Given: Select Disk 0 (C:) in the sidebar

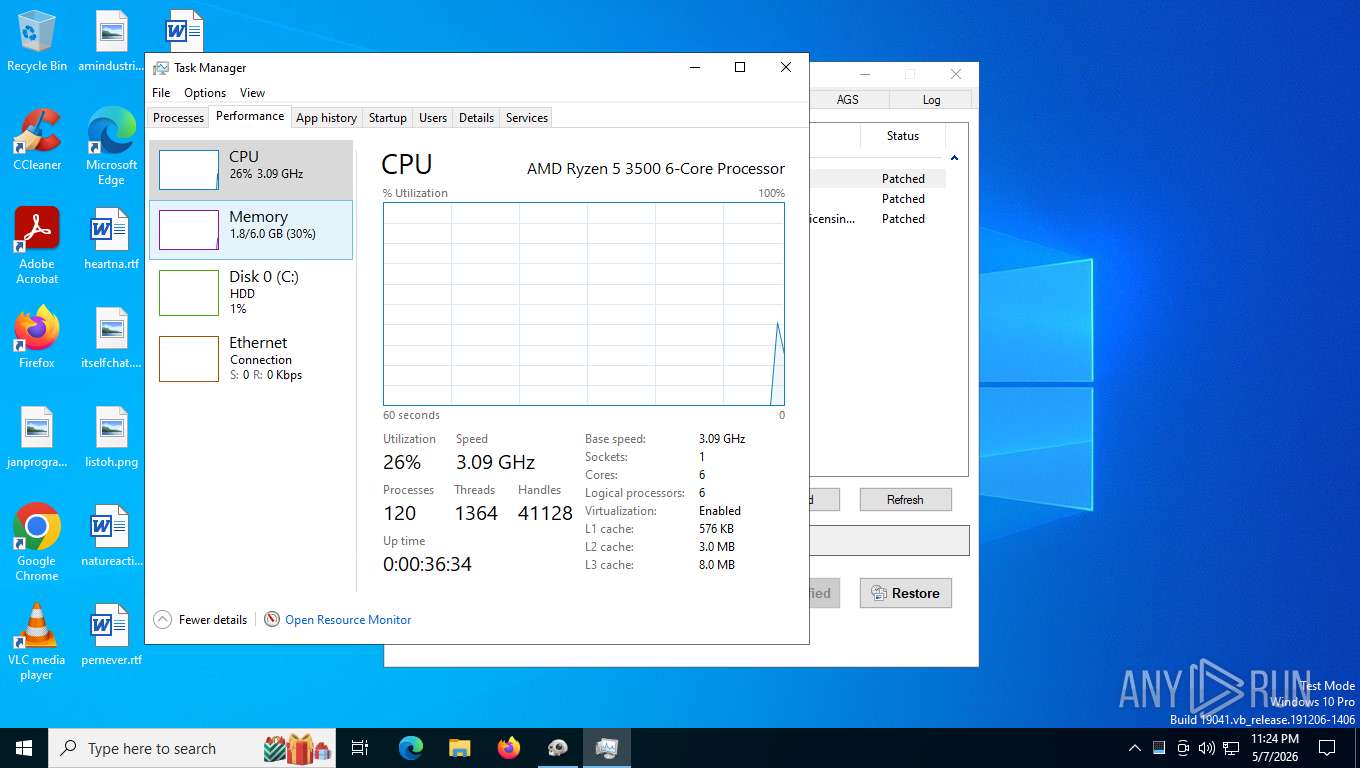Looking at the screenshot, I should [251, 293].
